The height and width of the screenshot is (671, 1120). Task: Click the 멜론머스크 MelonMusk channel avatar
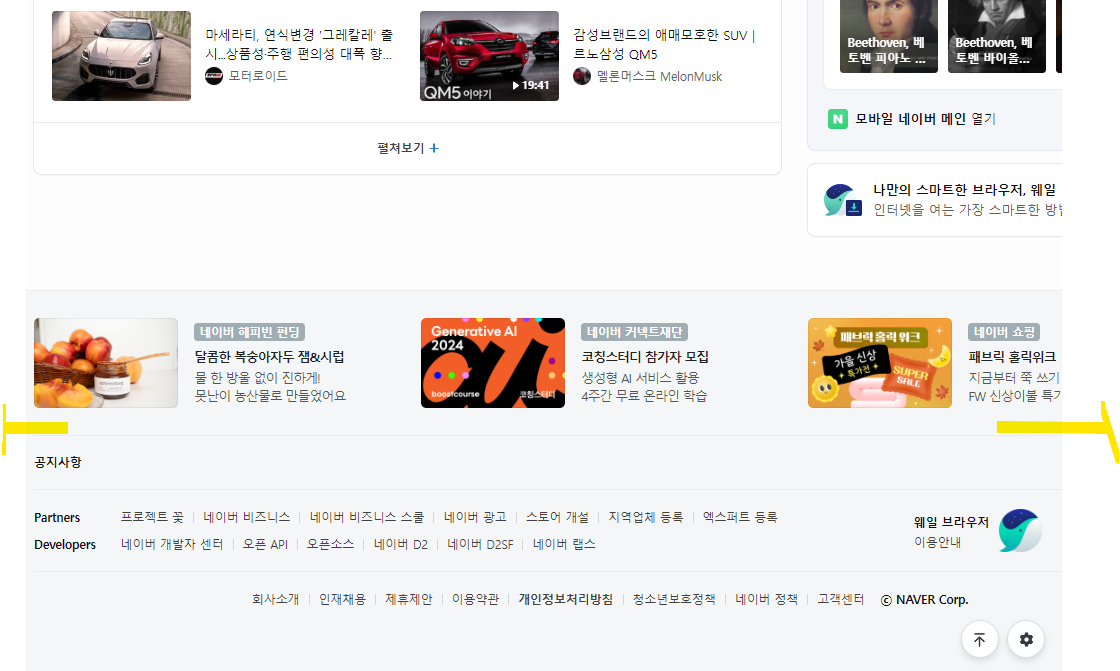tap(582, 76)
